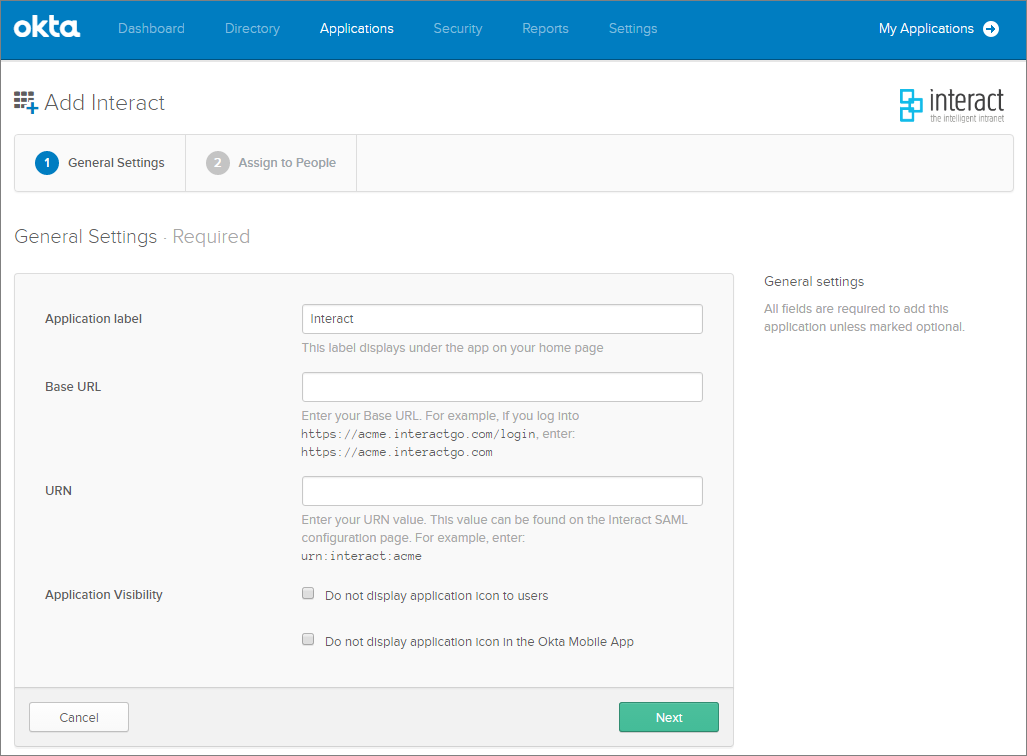Click the General settings sidebar heading
Viewport: 1027px width, 756px height.
[814, 282]
